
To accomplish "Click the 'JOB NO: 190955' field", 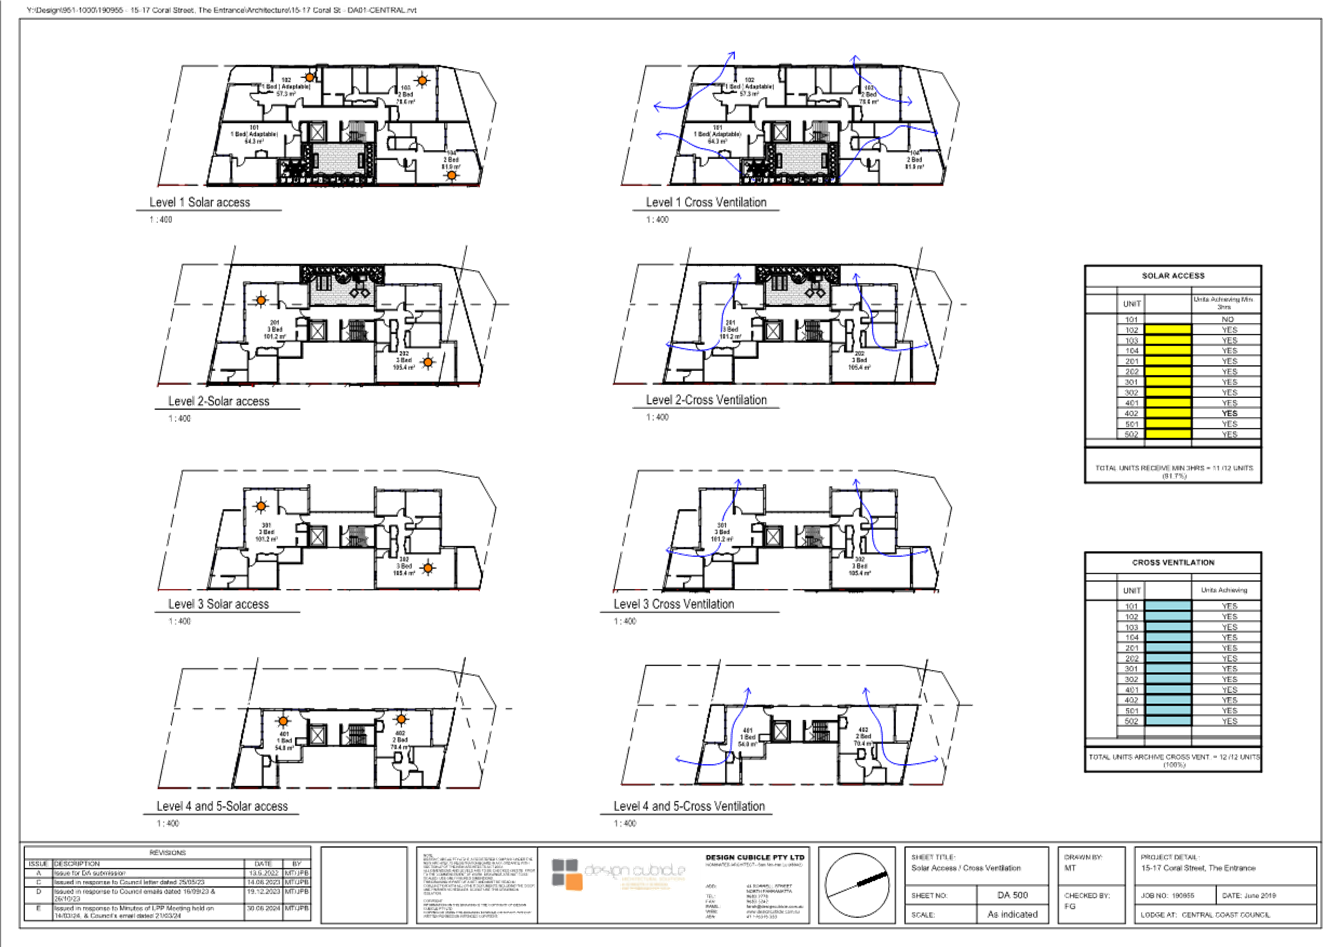I will [x=1168, y=896].
